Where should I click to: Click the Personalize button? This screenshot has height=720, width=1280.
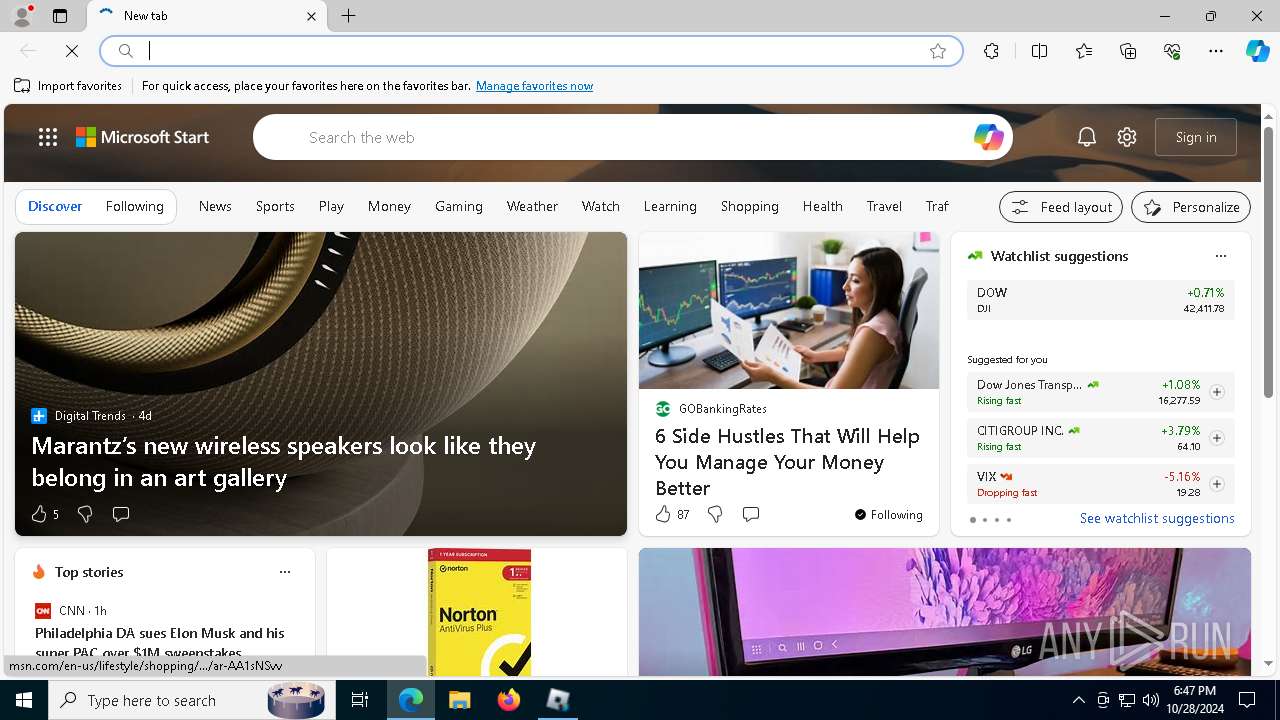pyautogui.click(x=1191, y=207)
